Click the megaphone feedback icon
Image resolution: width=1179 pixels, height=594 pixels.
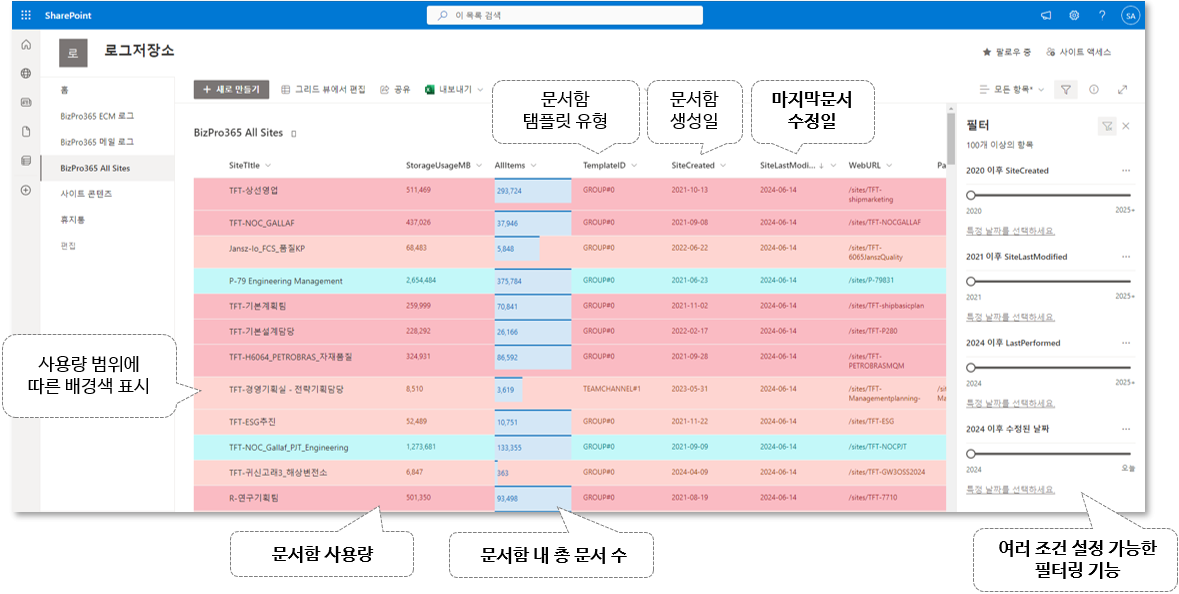point(1046,15)
